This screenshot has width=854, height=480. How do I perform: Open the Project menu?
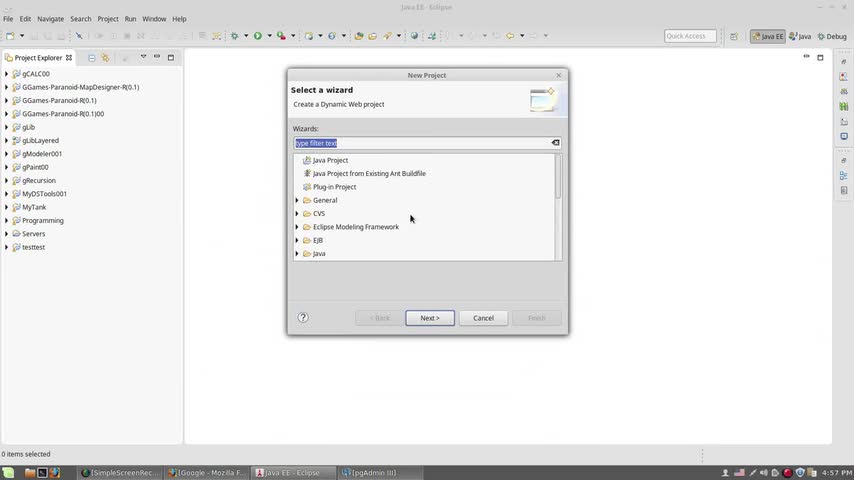pyautogui.click(x=108, y=19)
